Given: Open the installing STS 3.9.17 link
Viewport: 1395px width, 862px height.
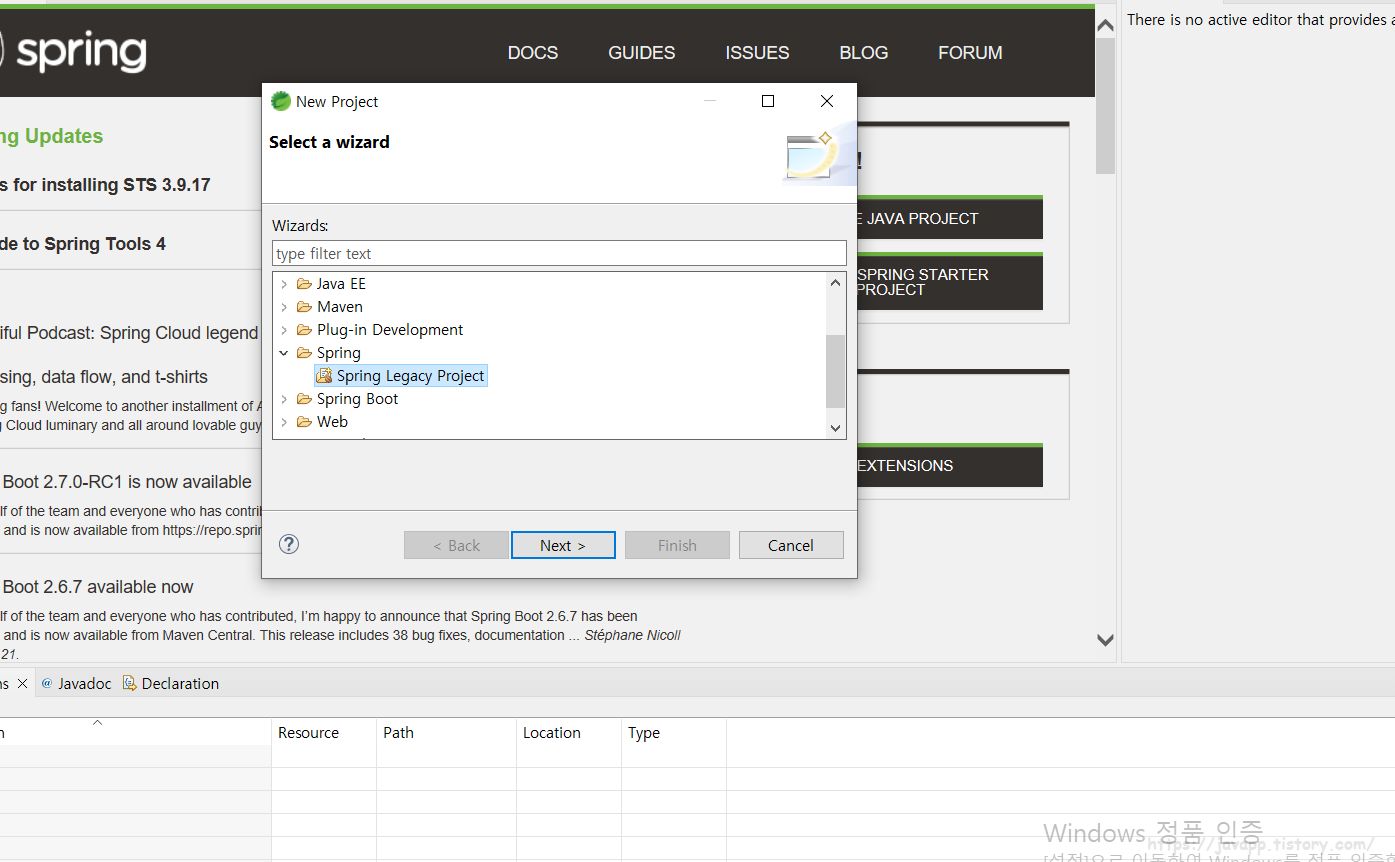Looking at the screenshot, I should (105, 185).
